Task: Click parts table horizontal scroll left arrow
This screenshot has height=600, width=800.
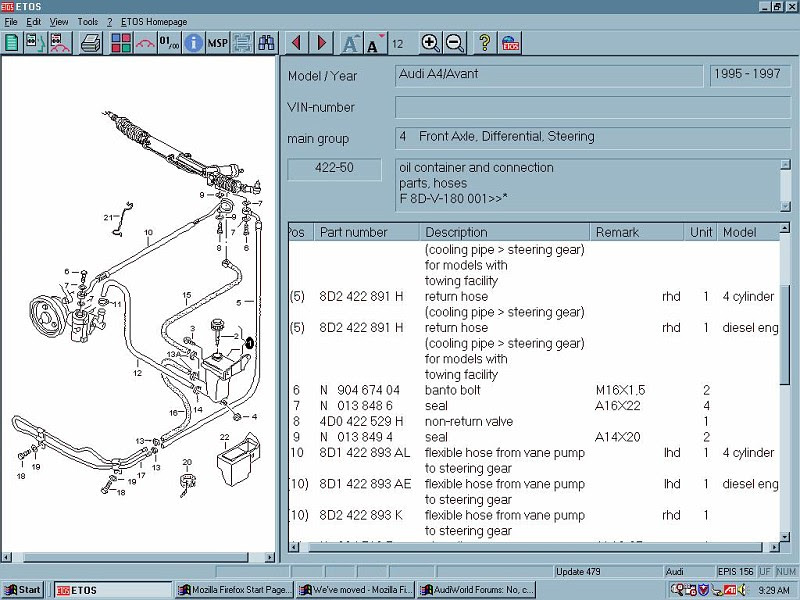Action: point(294,547)
